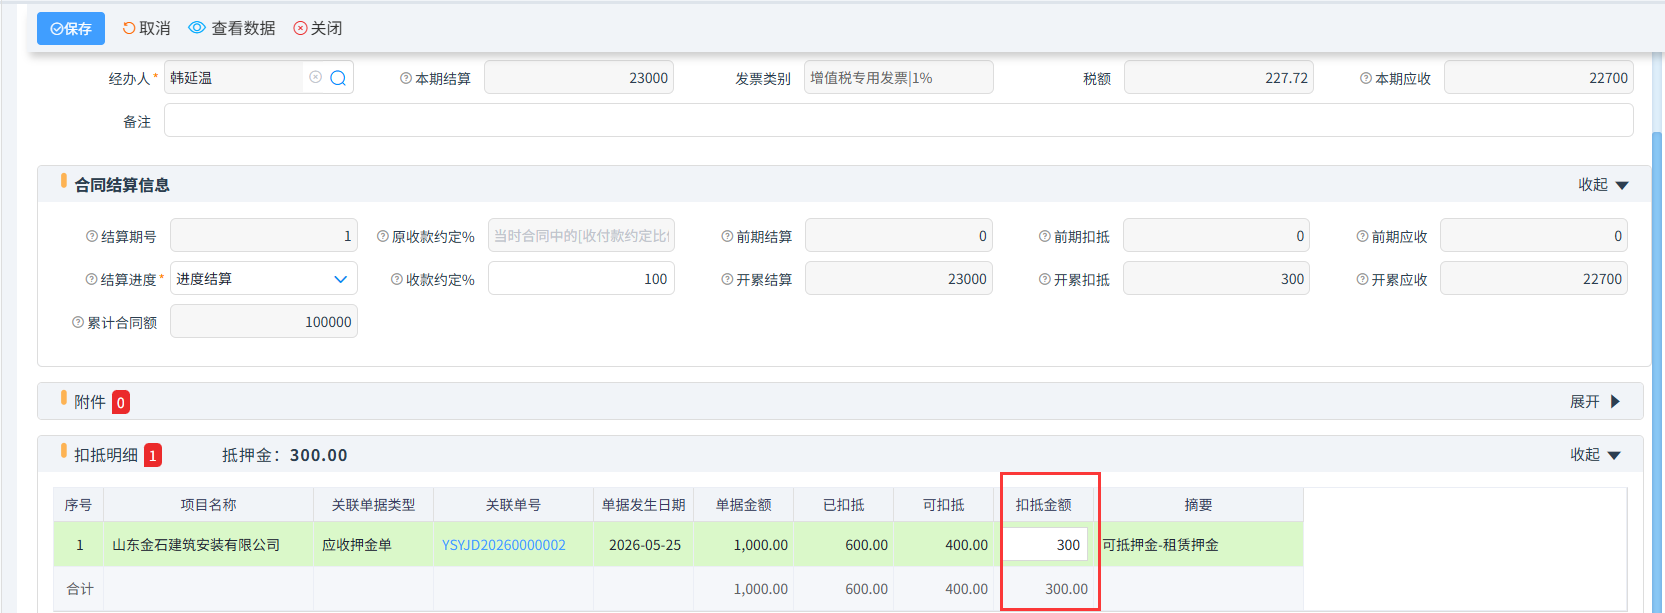Close the form with 关闭
The height and width of the screenshot is (613, 1665).
coord(318,28)
